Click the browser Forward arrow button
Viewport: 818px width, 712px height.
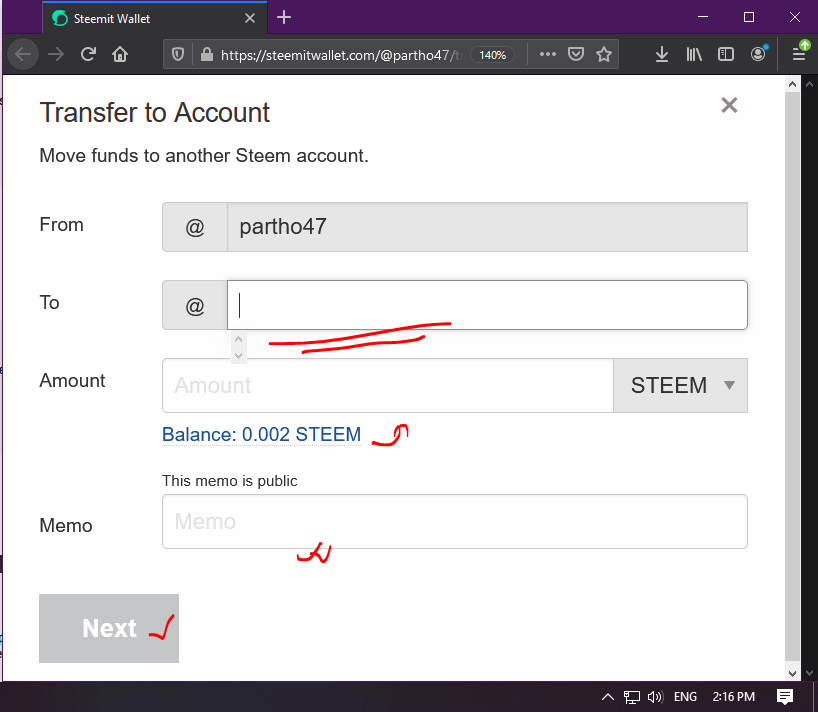coord(56,54)
